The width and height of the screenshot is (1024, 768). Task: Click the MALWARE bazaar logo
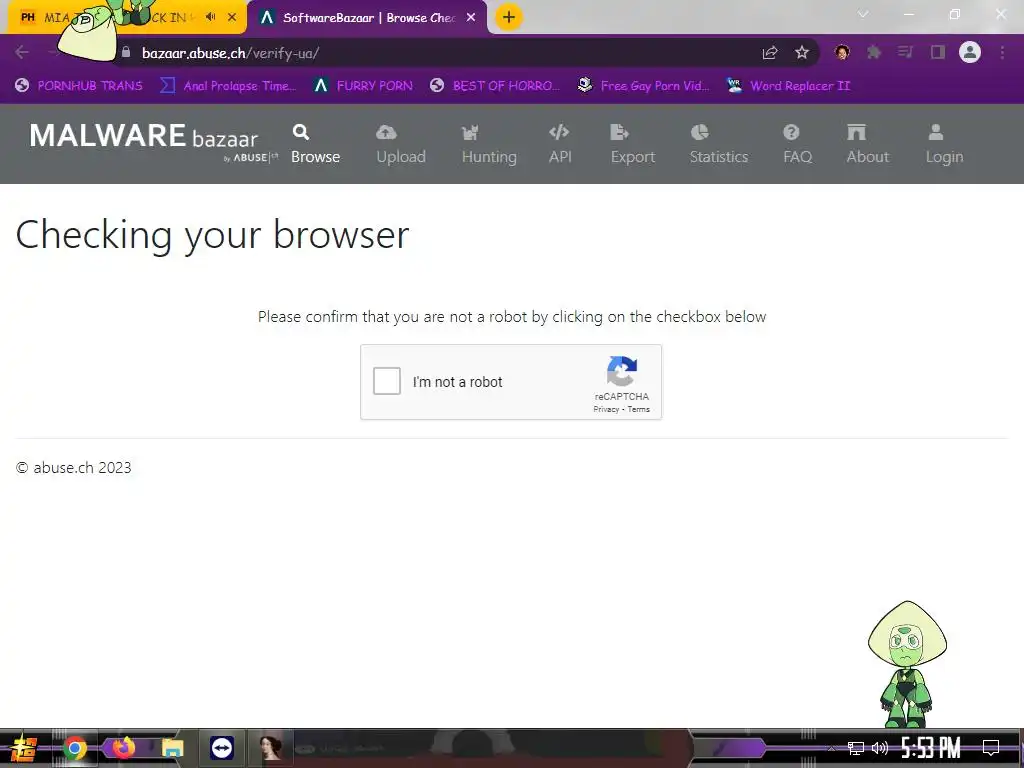(153, 140)
